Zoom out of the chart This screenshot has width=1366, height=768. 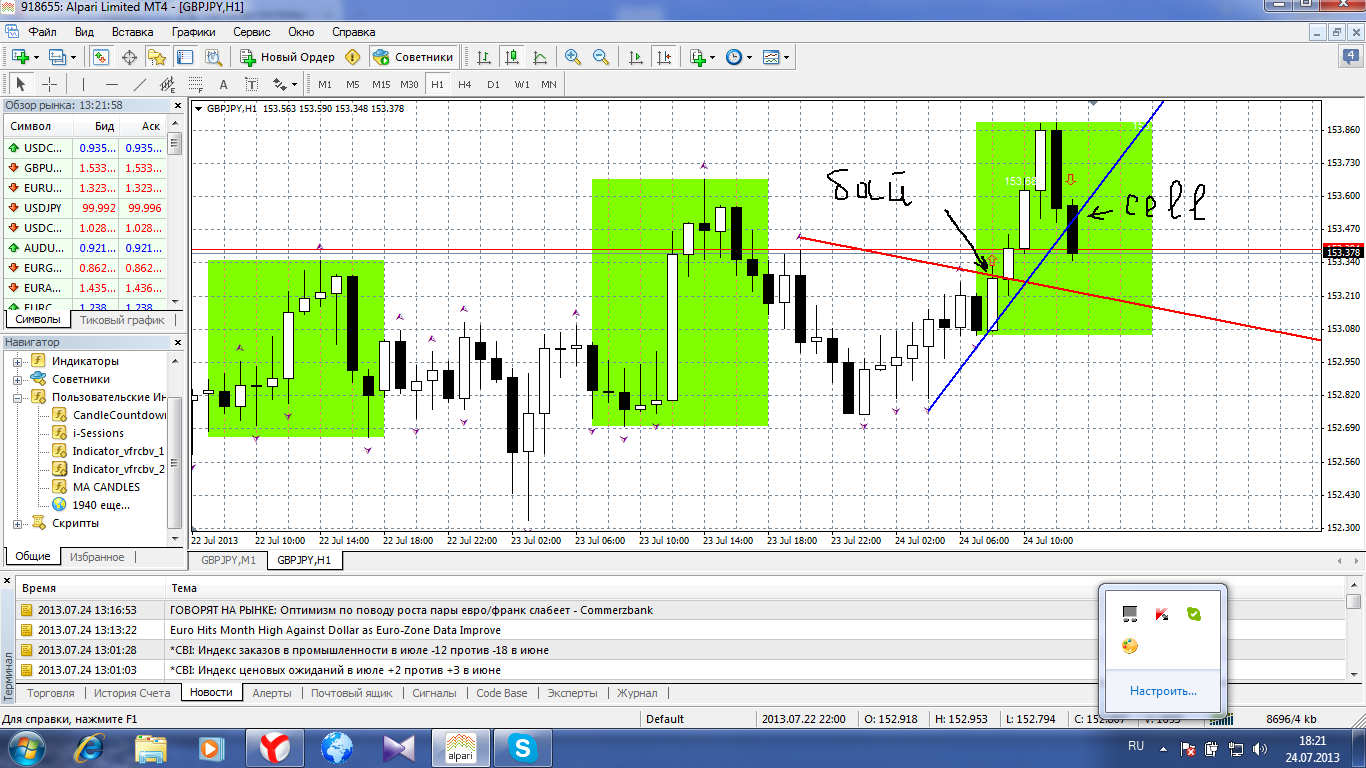pyautogui.click(x=601, y=57)
